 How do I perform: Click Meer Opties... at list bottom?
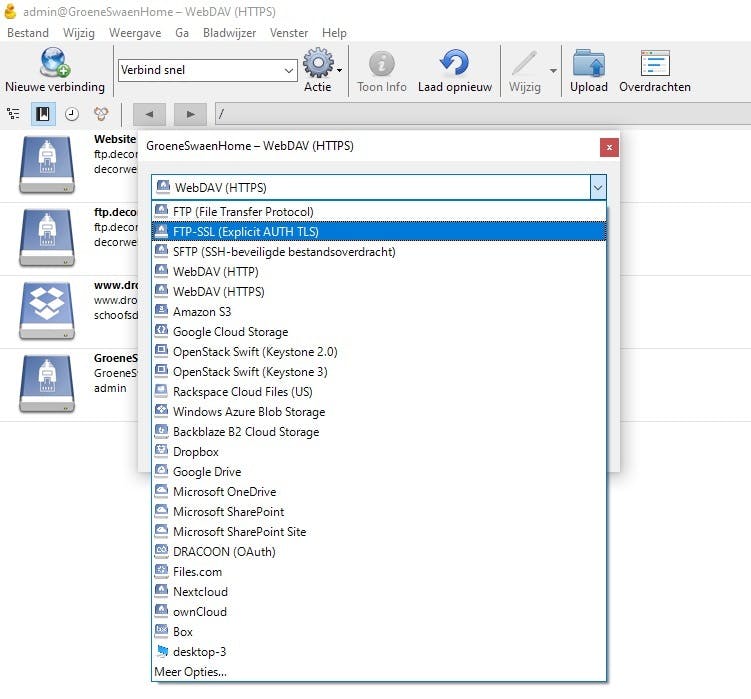tap(190, 672)
